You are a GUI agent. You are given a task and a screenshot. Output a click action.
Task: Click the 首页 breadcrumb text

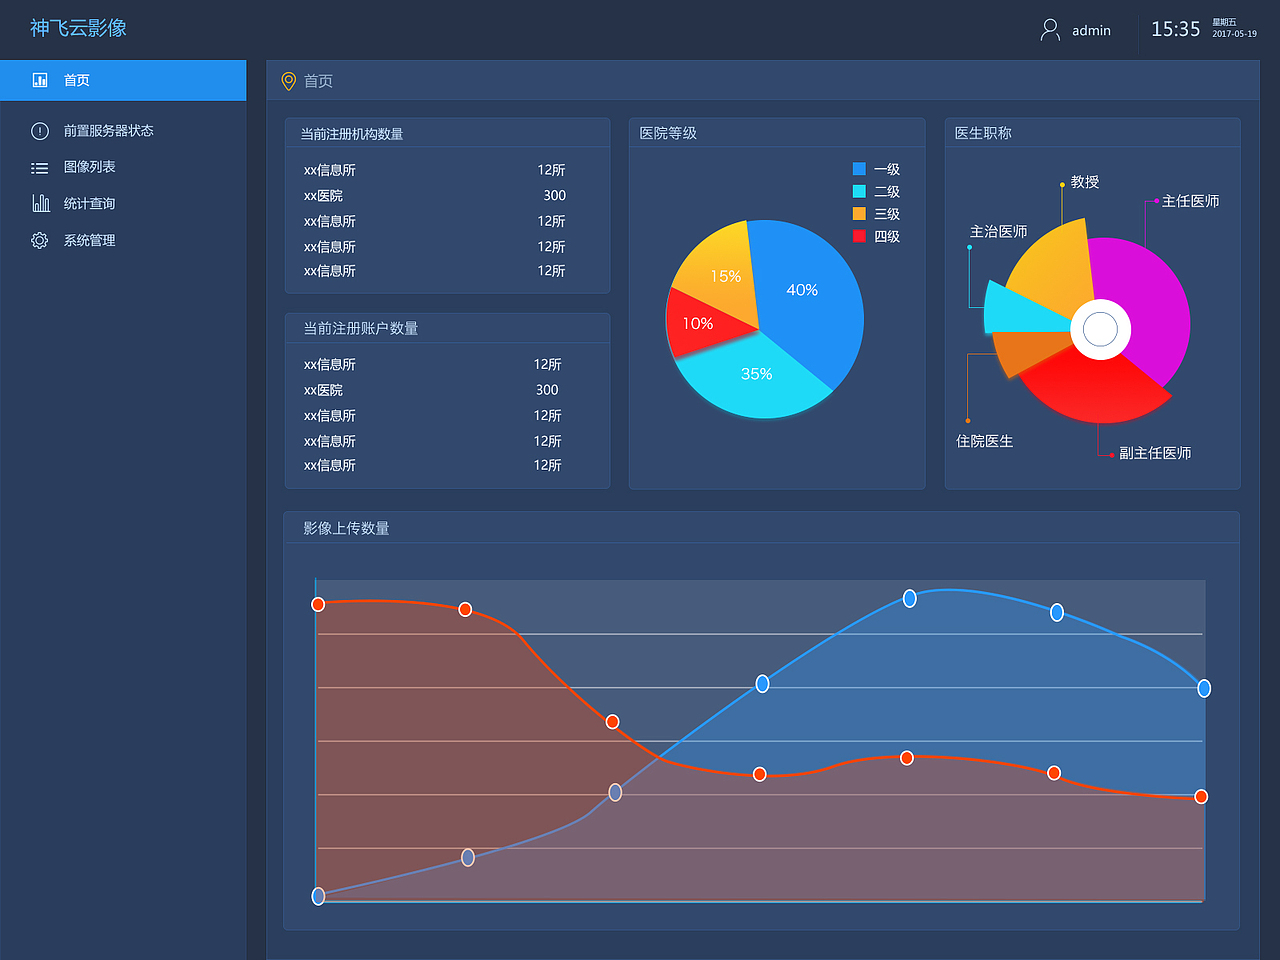(318, 81)
